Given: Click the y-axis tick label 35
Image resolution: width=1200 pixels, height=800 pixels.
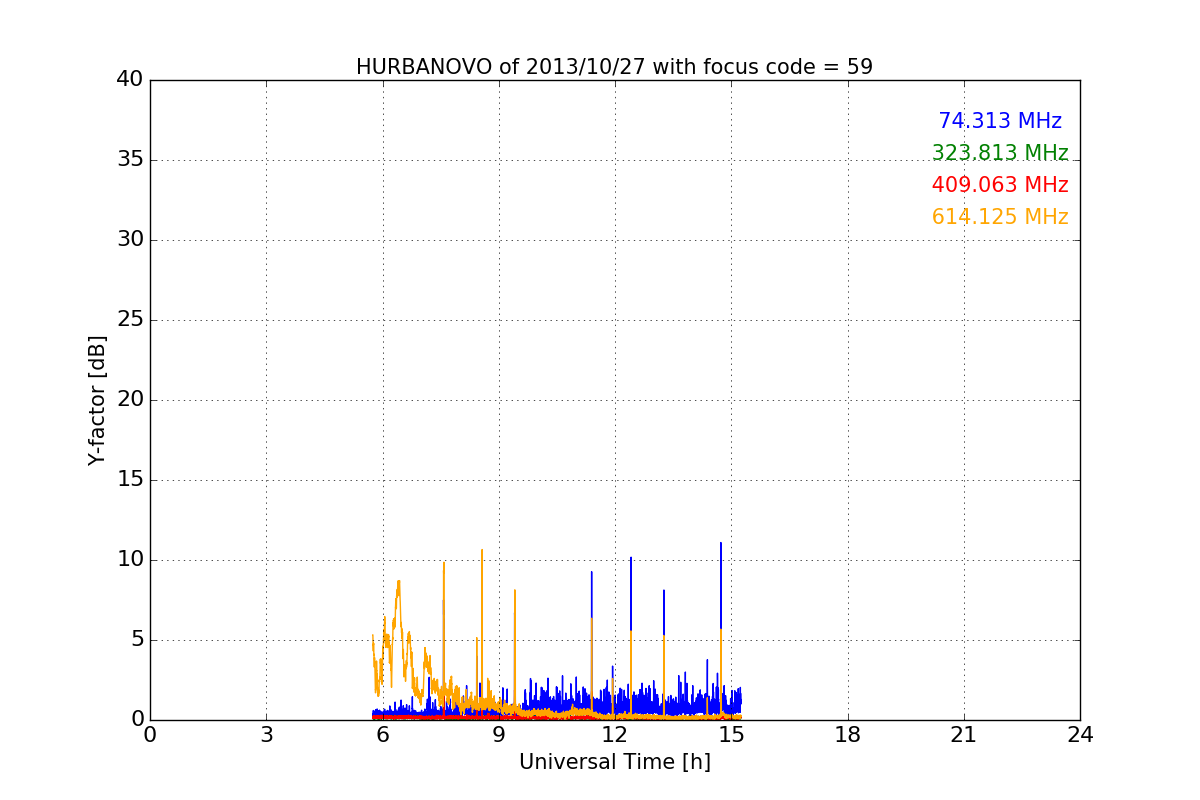Looking at the screenshot, I should [x=130, y=160].
